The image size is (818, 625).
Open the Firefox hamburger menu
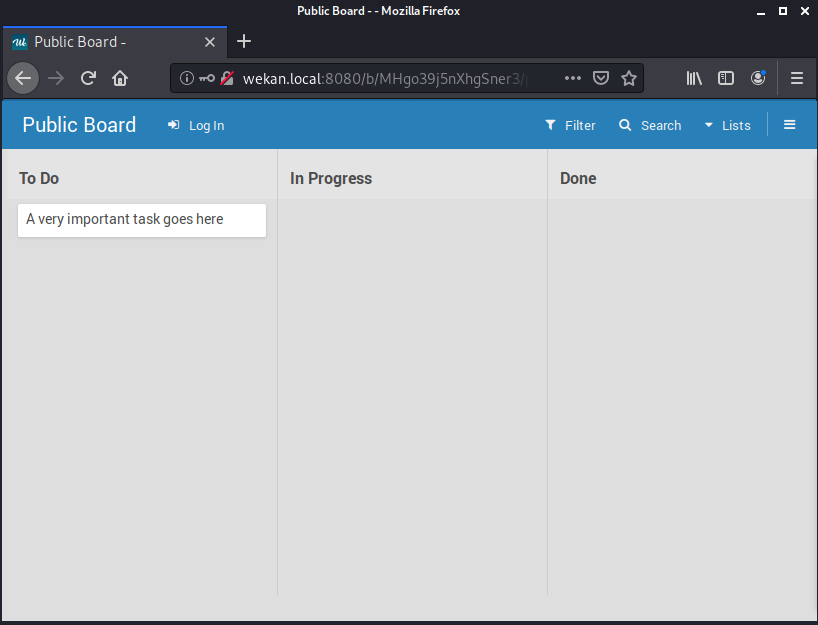coord(796,78)
